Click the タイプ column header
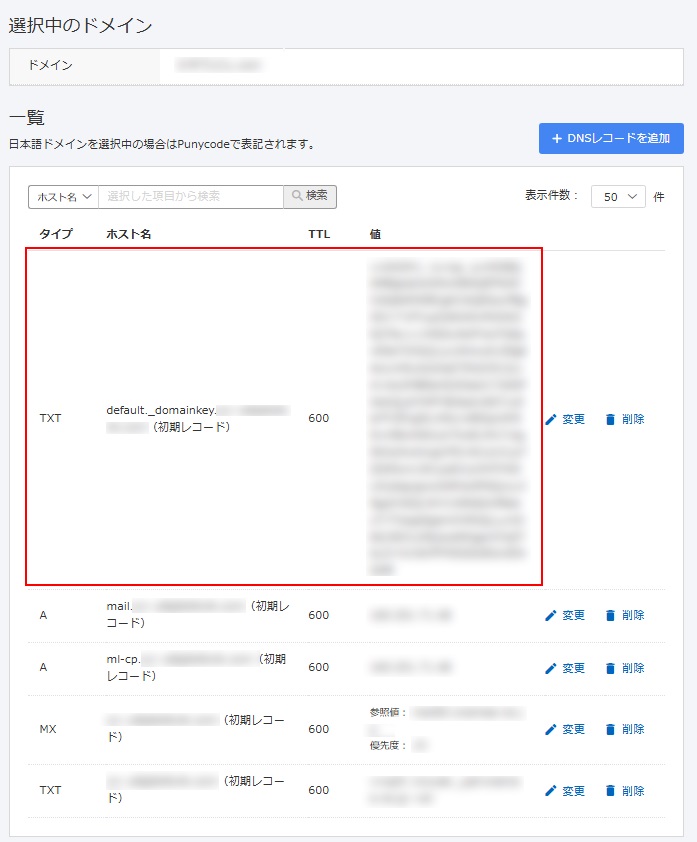Image resolution: width=697 pixels, height=842 pixels. [x=56, y=234]
